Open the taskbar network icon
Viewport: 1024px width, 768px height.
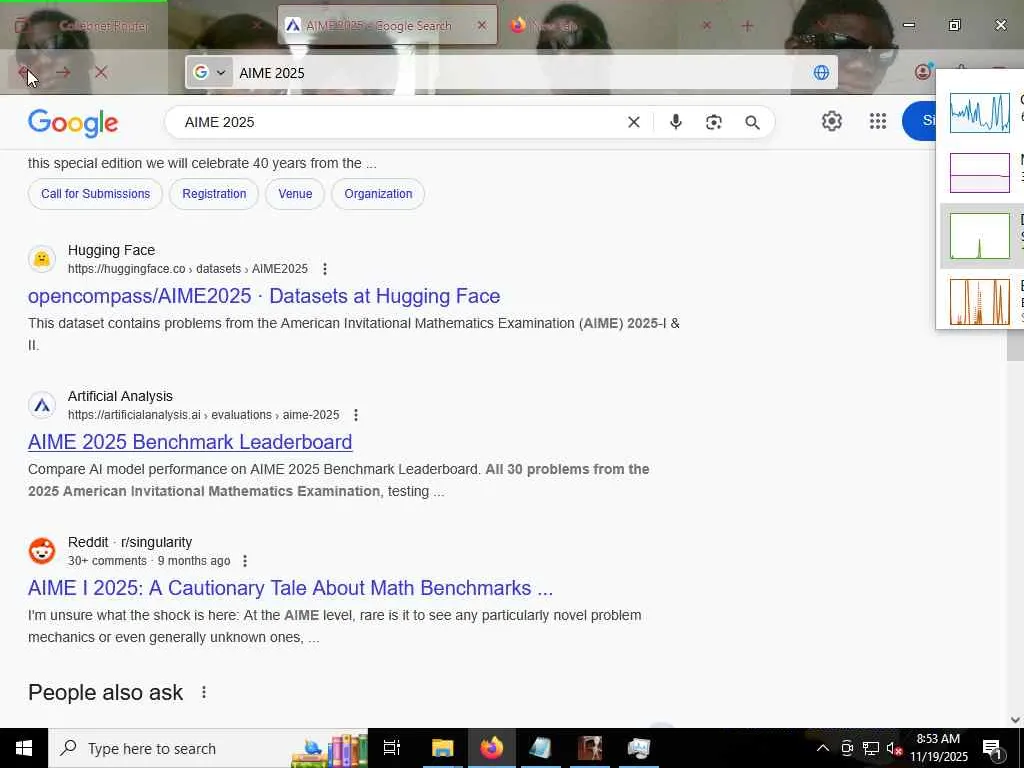coord(871,748)
